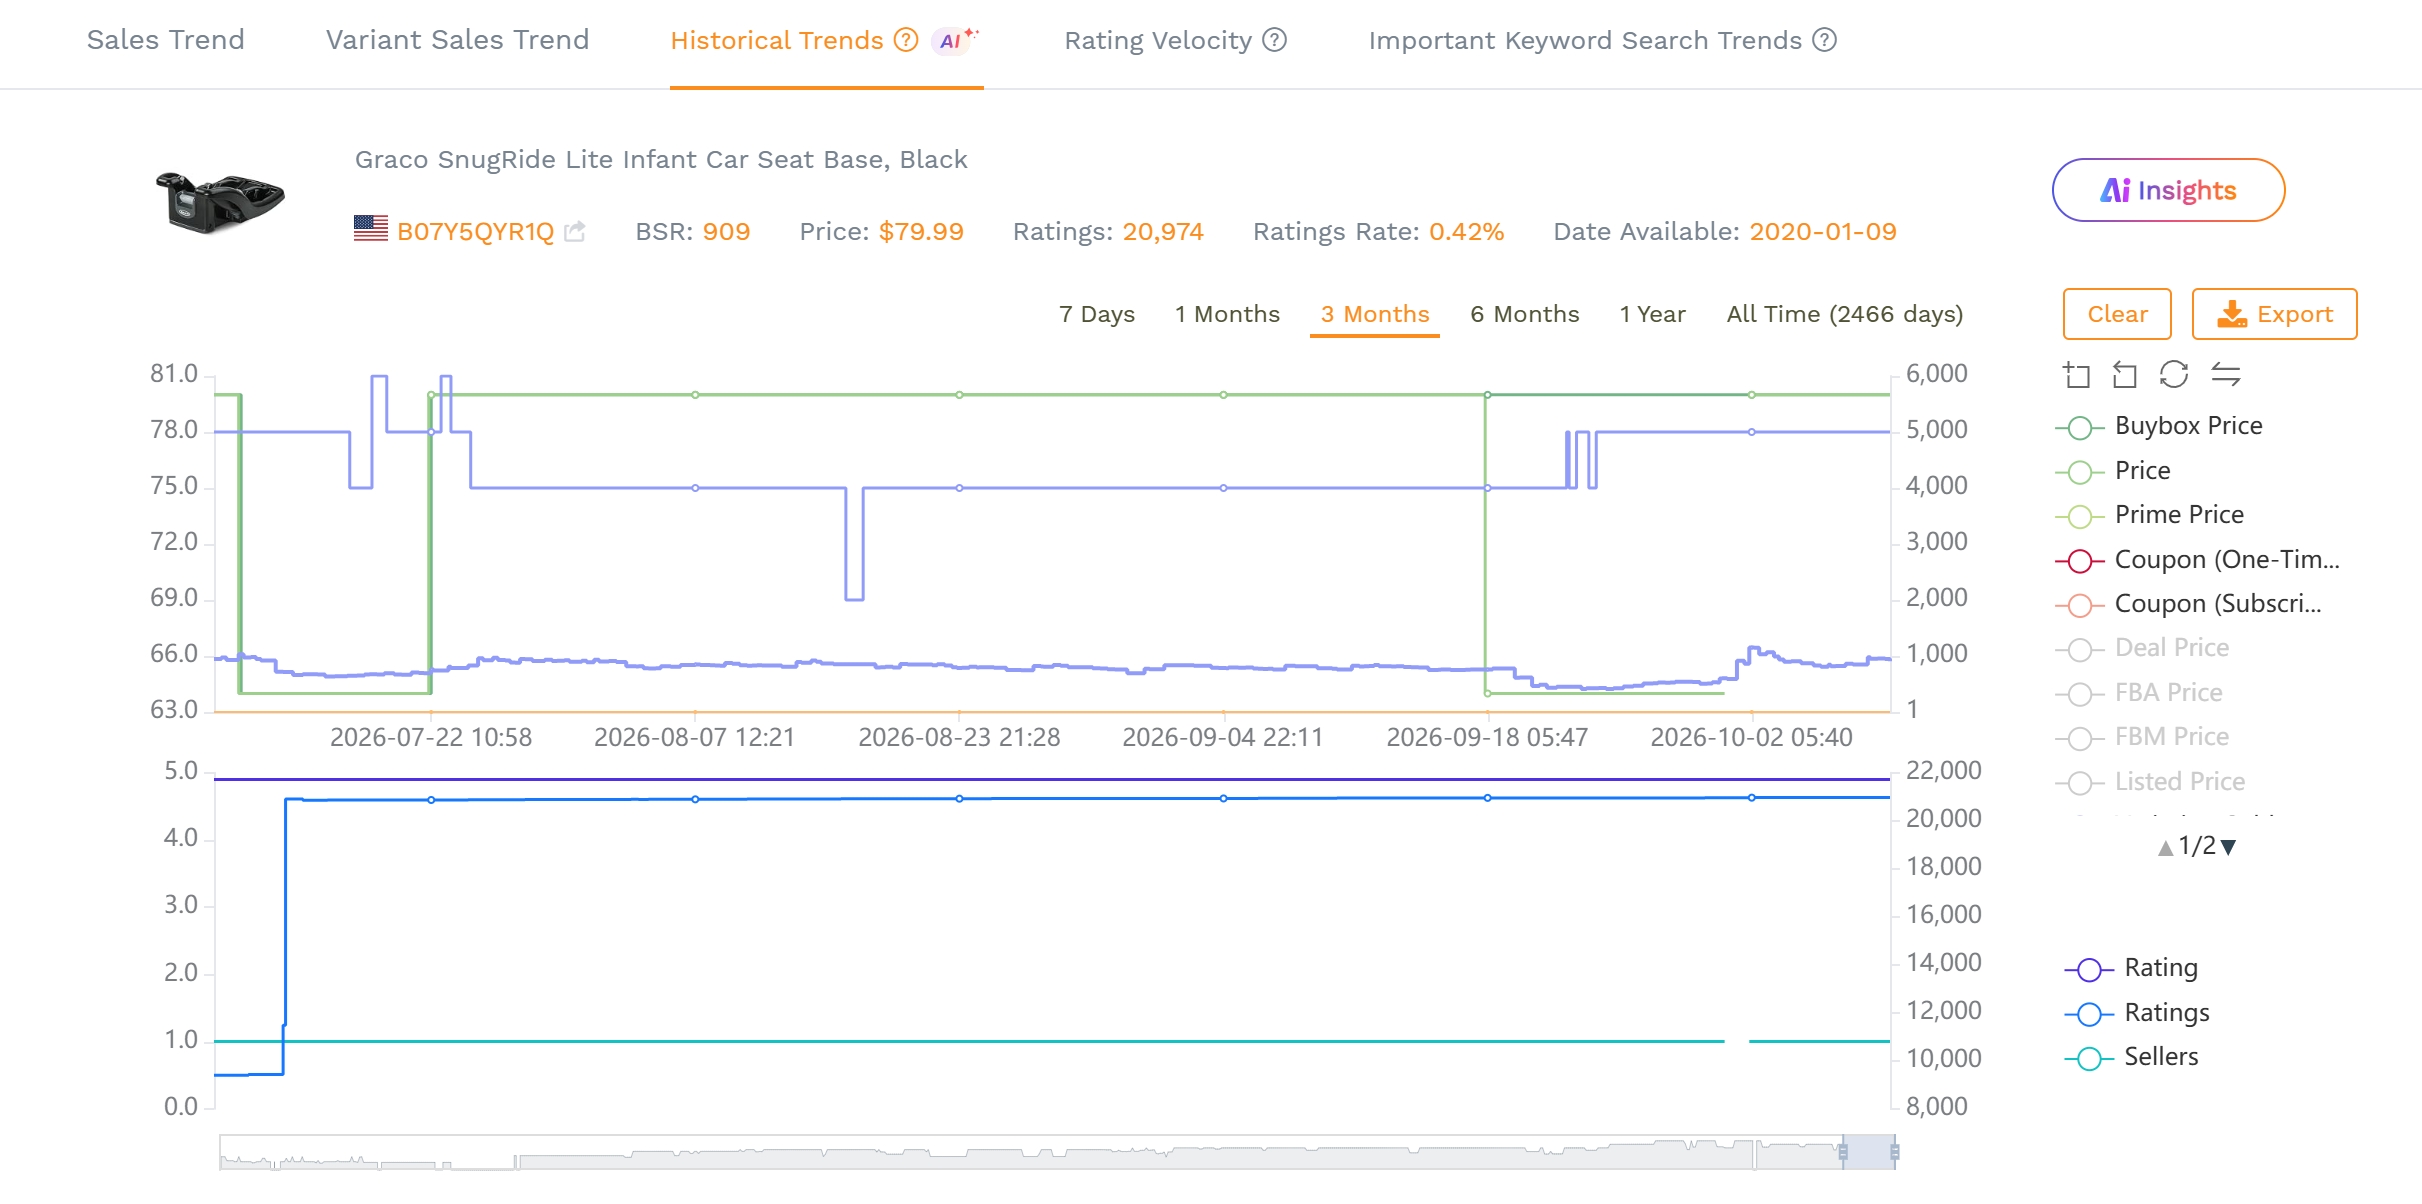Enable Listed Price legend series
2422x1204 pixels.
2151,782
